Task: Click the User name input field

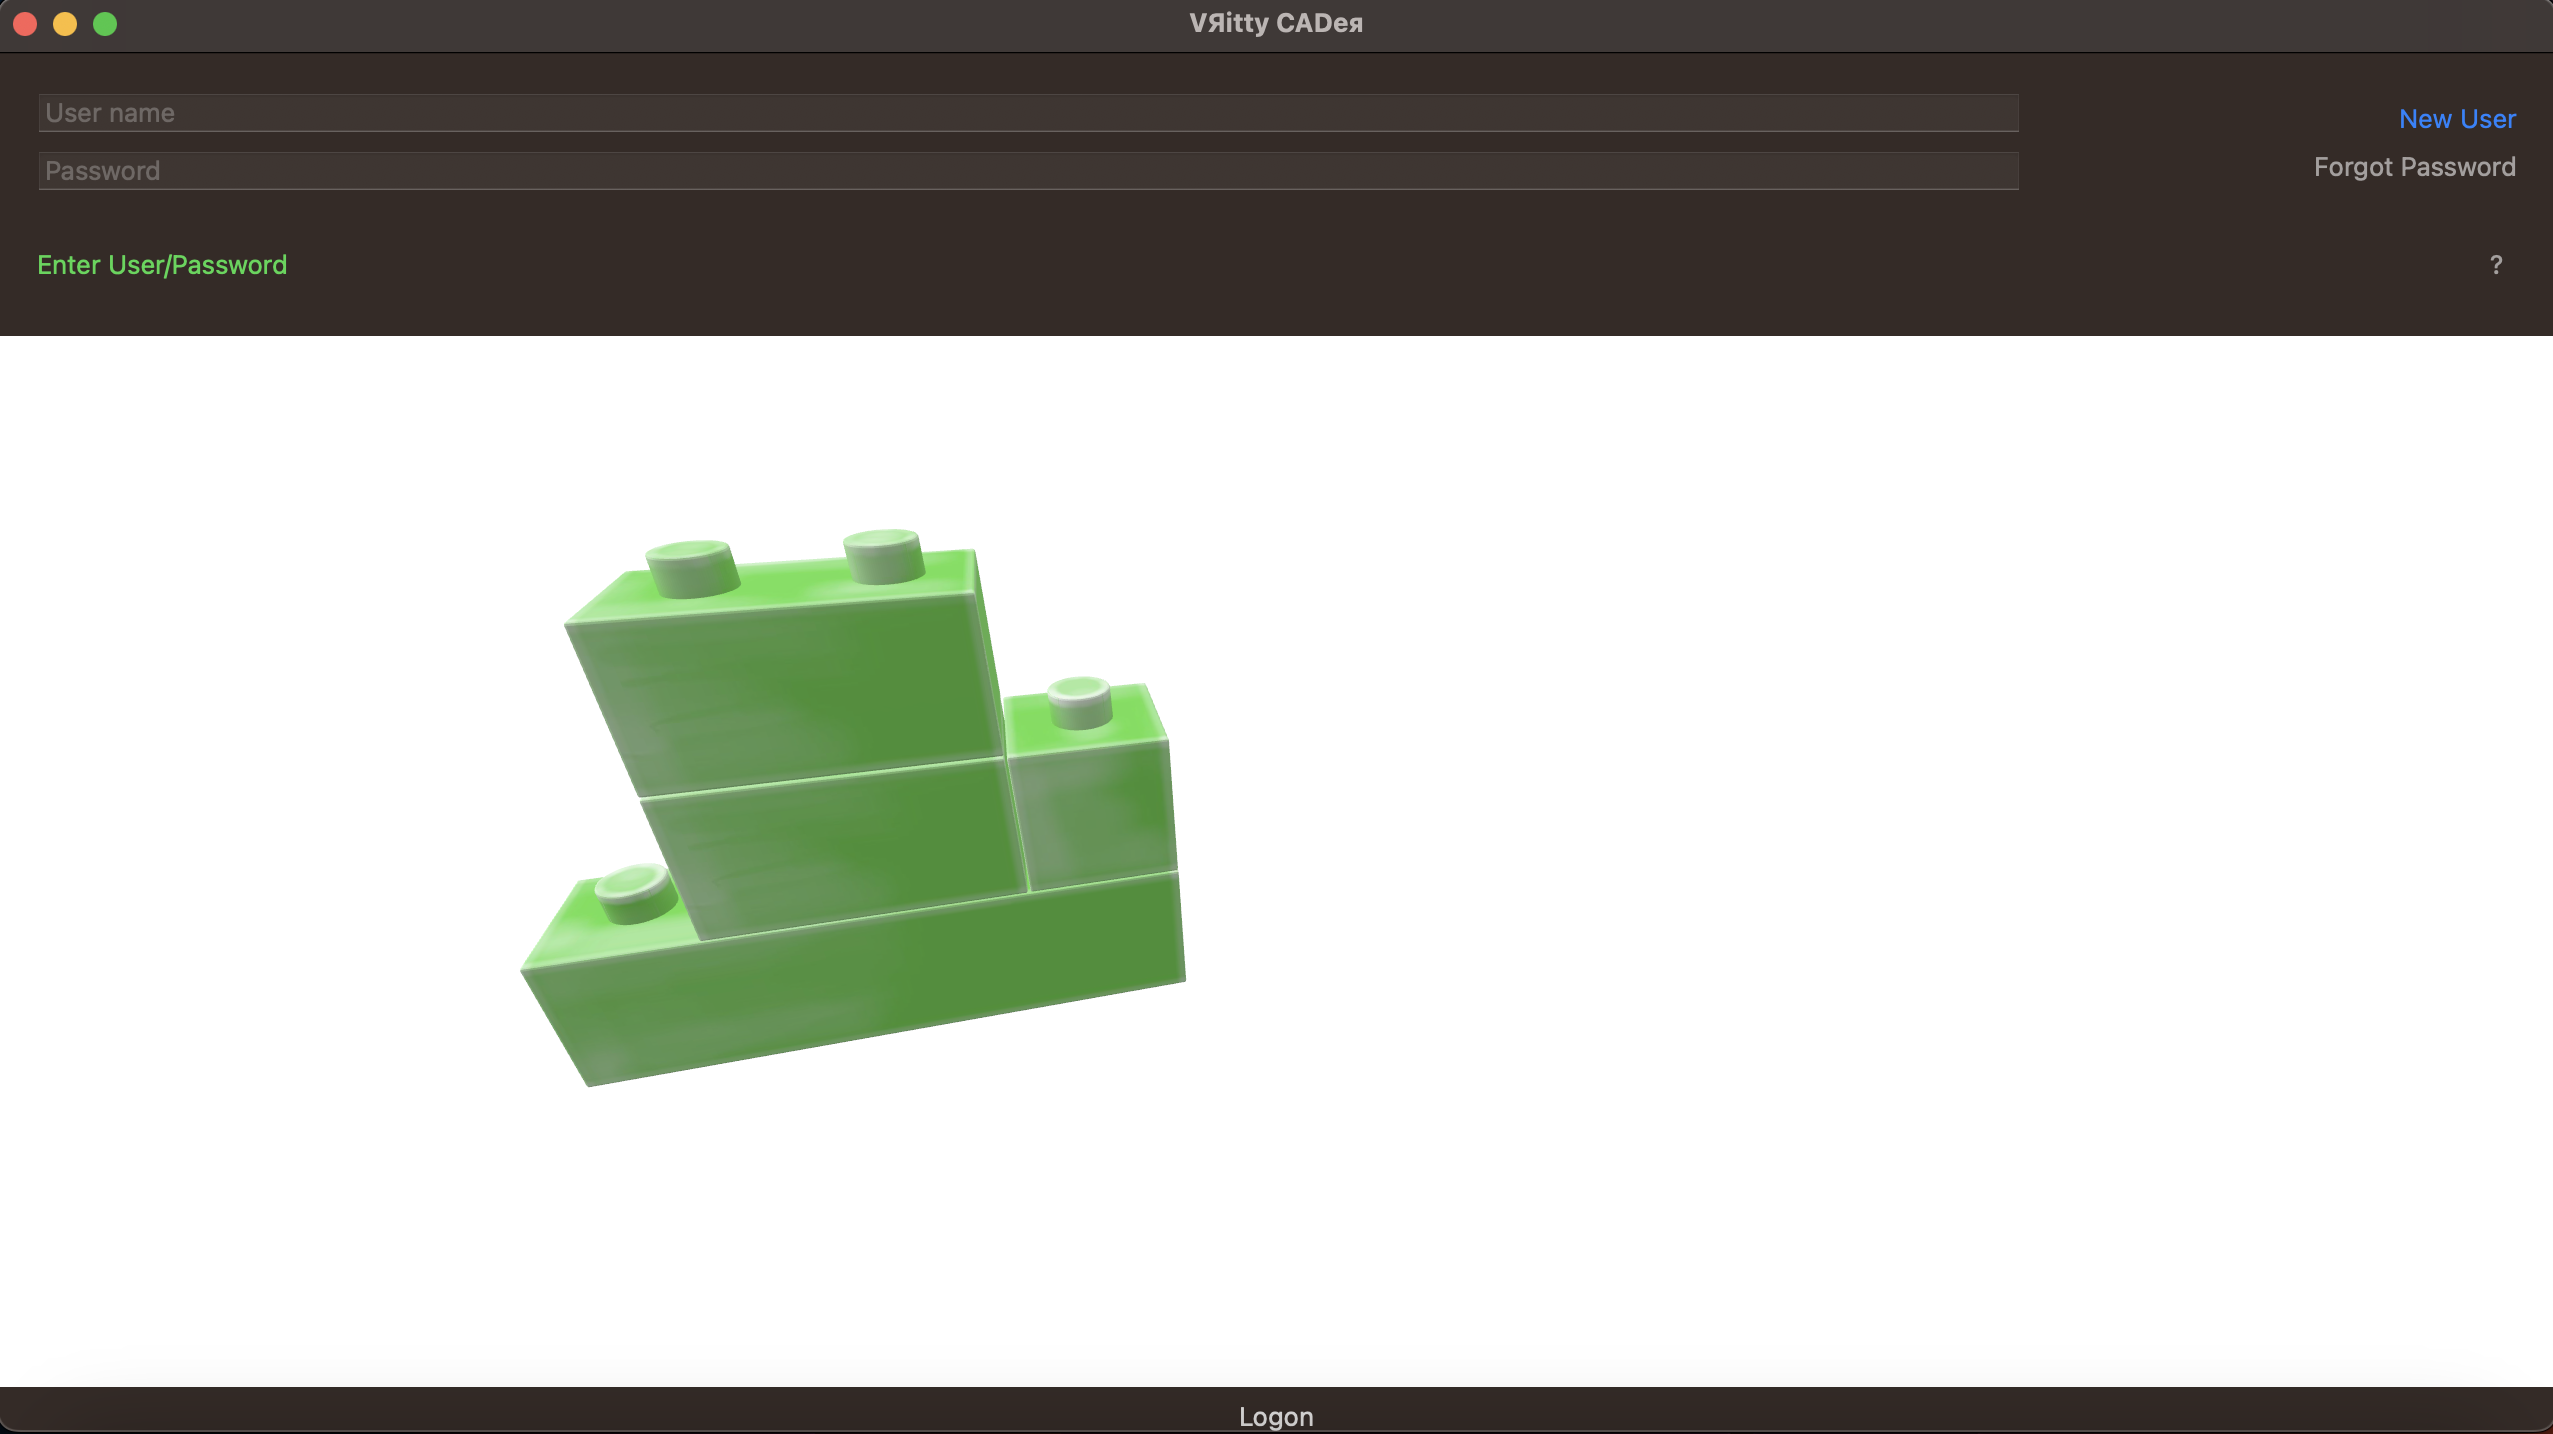Action: pyautogui.click(x=1028, y=113)
